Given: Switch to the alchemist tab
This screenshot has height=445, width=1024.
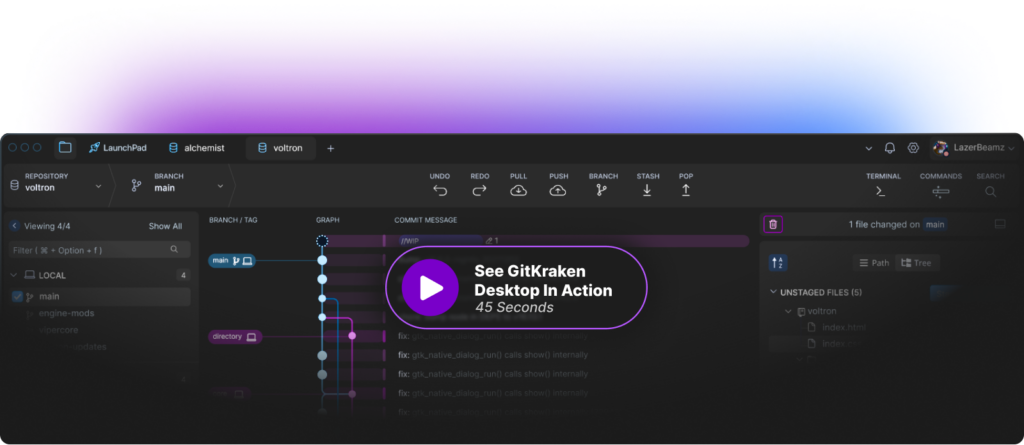Looking at the screenshot, I should pyautogui.click(x=197, y=148).
